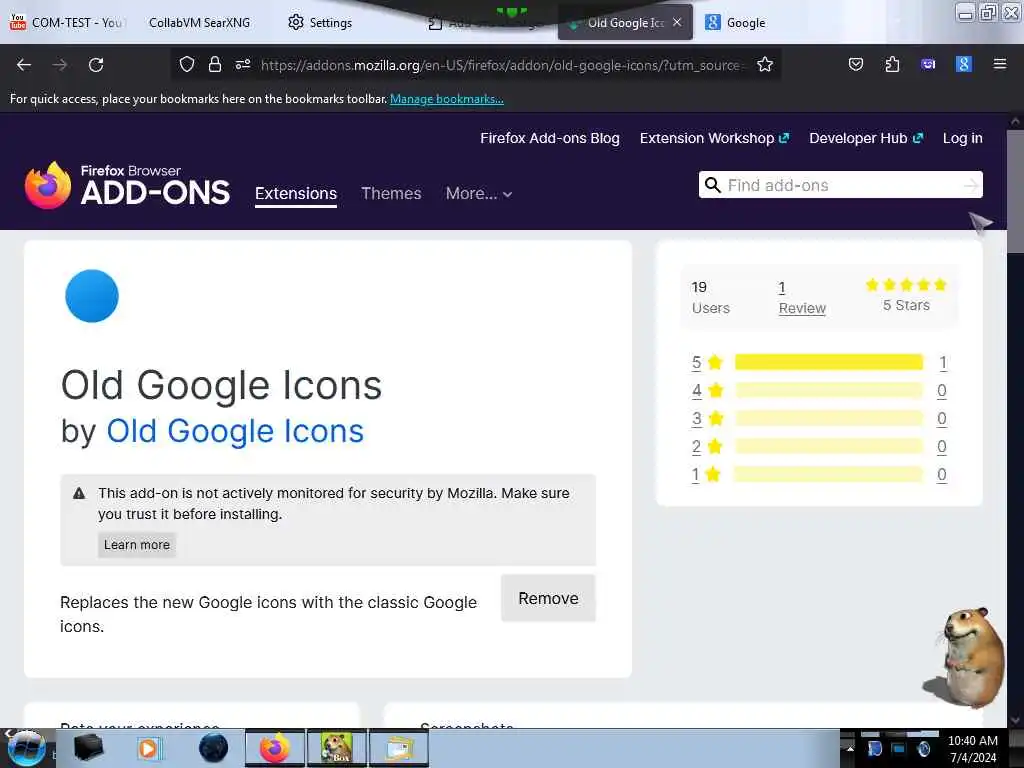1024x768 pixels.
Task: Switch to the CollabVM SearXNG tab
Action: click(x=199, y=22)
